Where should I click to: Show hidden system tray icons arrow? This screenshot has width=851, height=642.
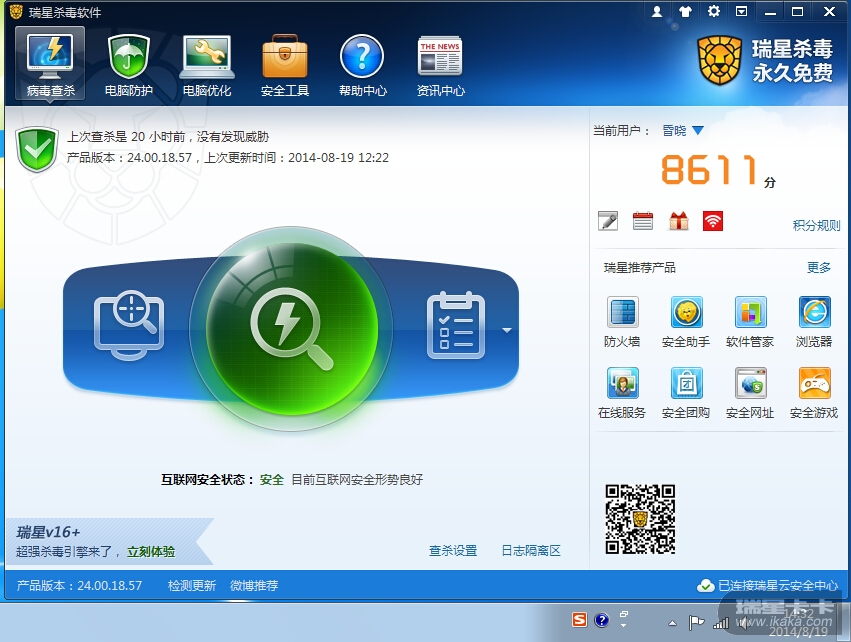pyautogui.click(x=672, y=623)
